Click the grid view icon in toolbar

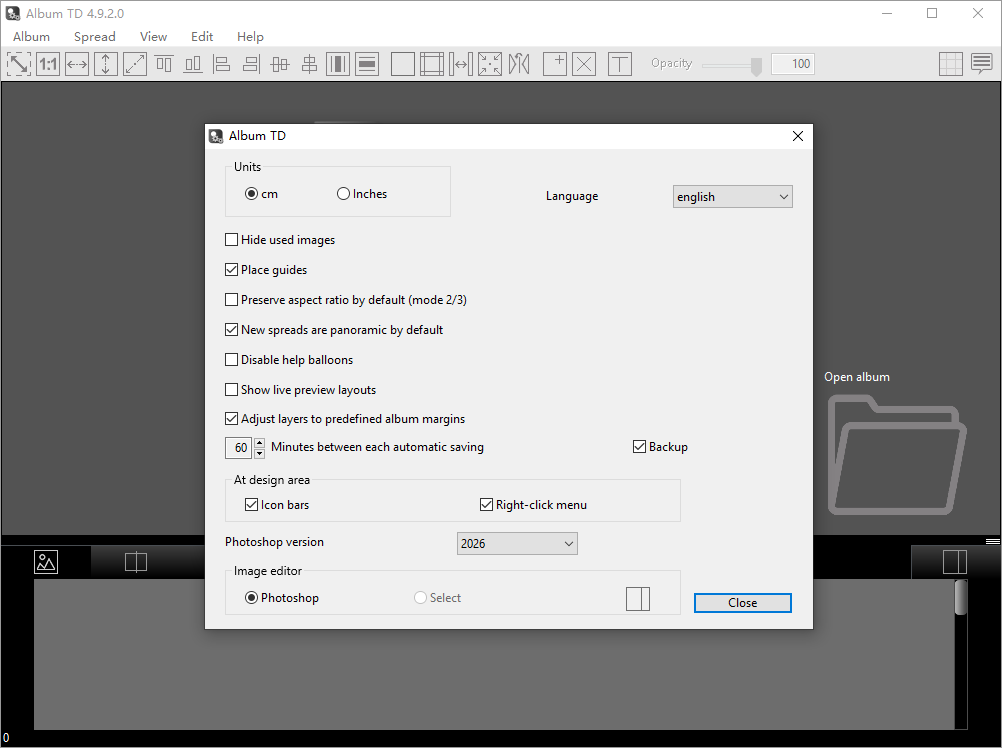click(951, 64)
